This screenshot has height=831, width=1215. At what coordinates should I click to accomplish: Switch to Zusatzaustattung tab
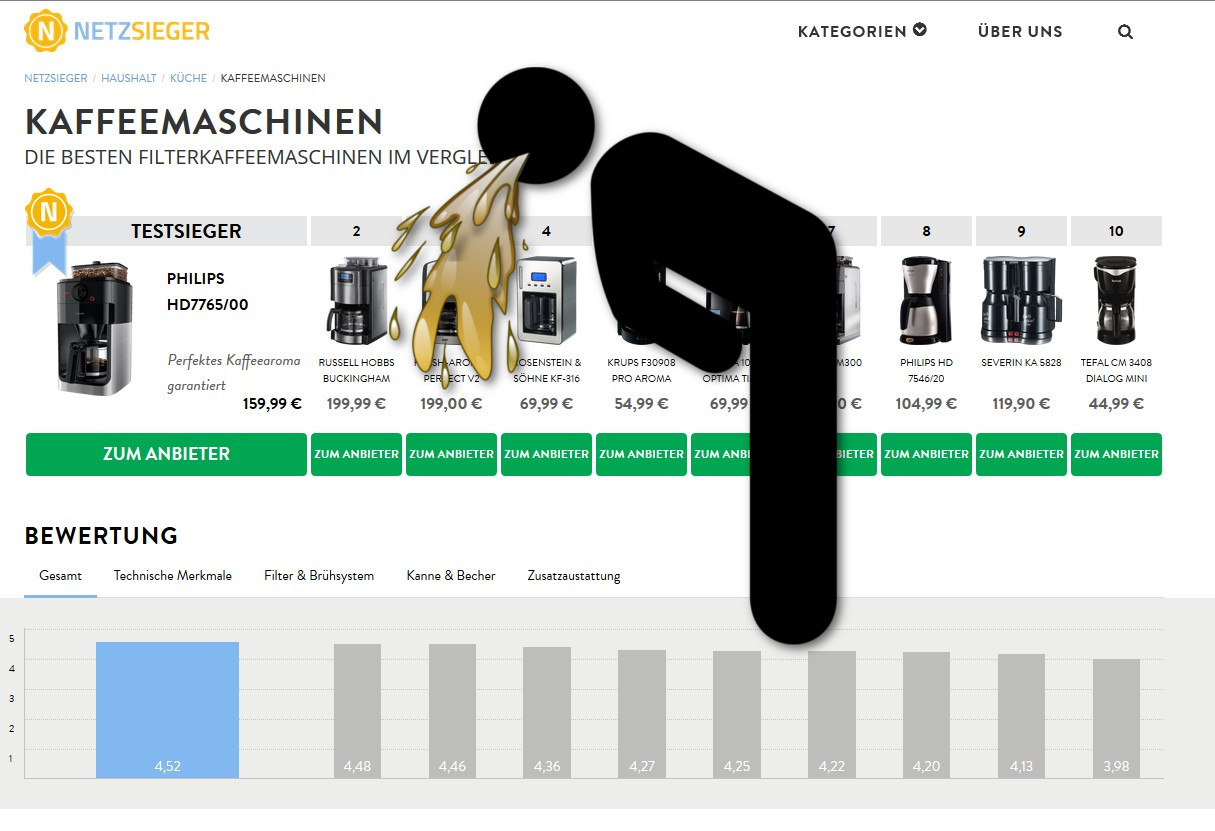[x=574, y=576]
